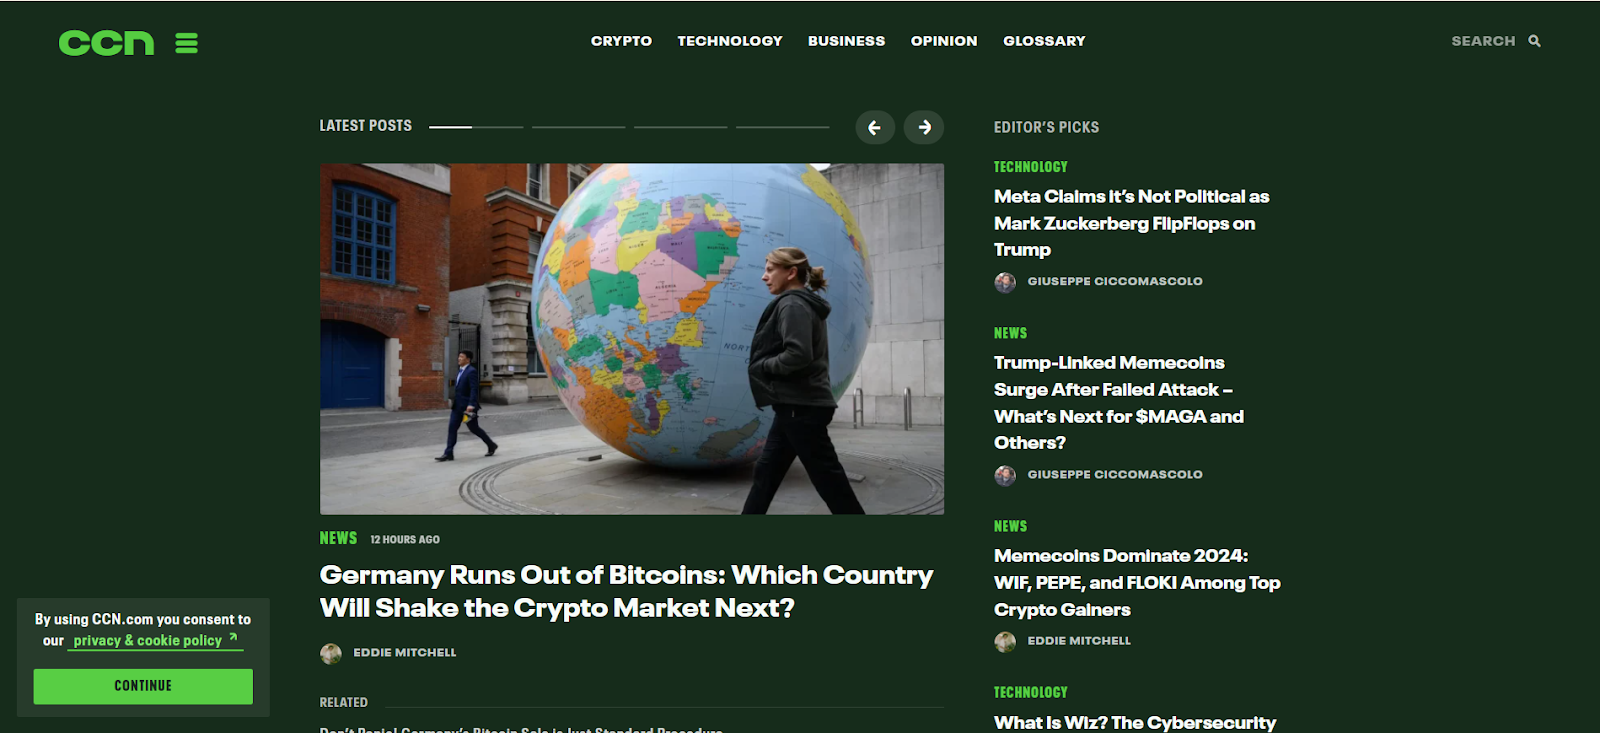Click Technology tag above What Is Wiz
Image resolution: width=1600 pixels, height=733 pixels.
point(1031,692)
